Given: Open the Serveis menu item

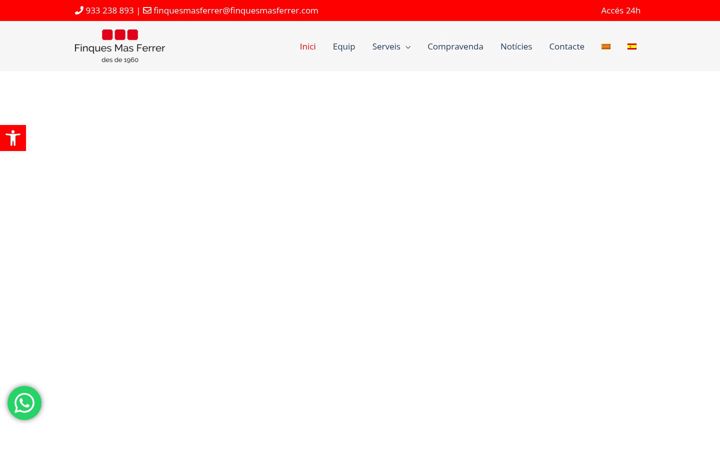Looking at the screenshot, I should (386, 46).
